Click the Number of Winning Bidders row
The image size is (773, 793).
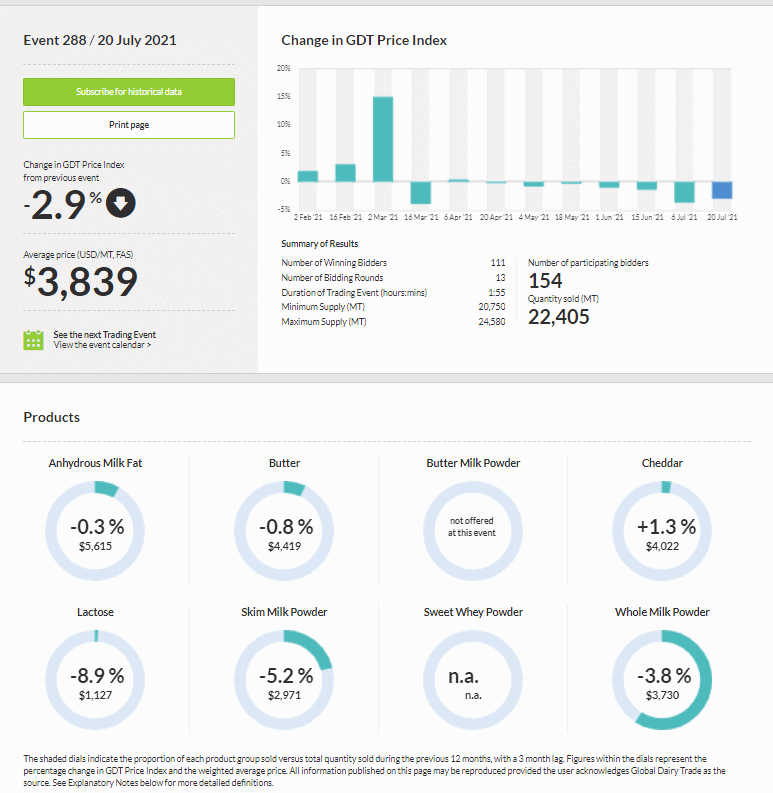[x=393, y=263]
